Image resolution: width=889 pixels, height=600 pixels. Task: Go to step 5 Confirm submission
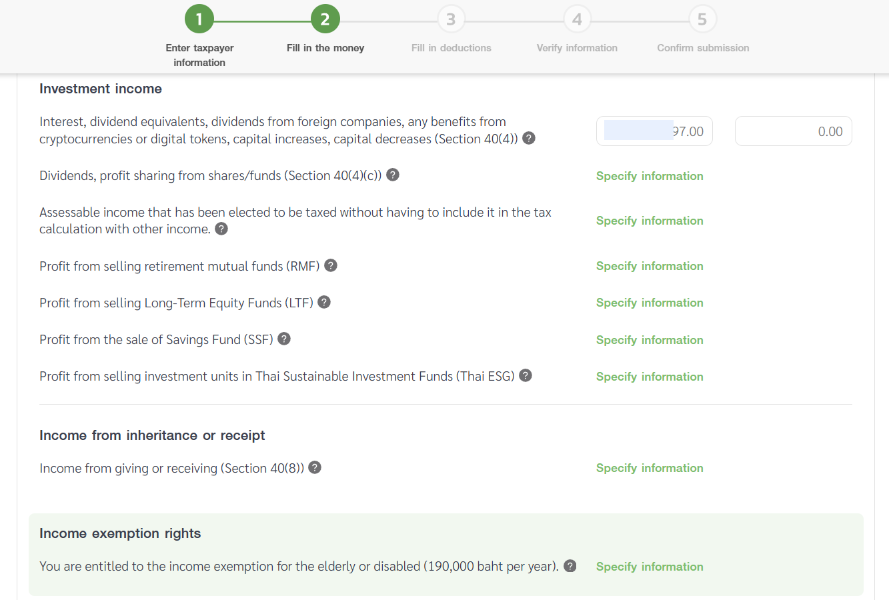703,19
